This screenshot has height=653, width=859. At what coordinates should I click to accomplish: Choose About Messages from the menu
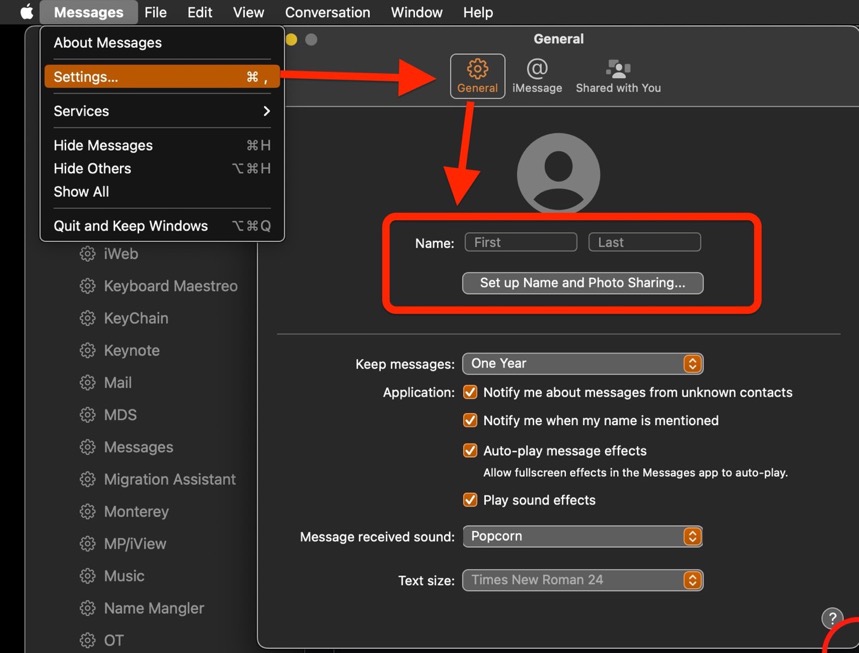162,43
